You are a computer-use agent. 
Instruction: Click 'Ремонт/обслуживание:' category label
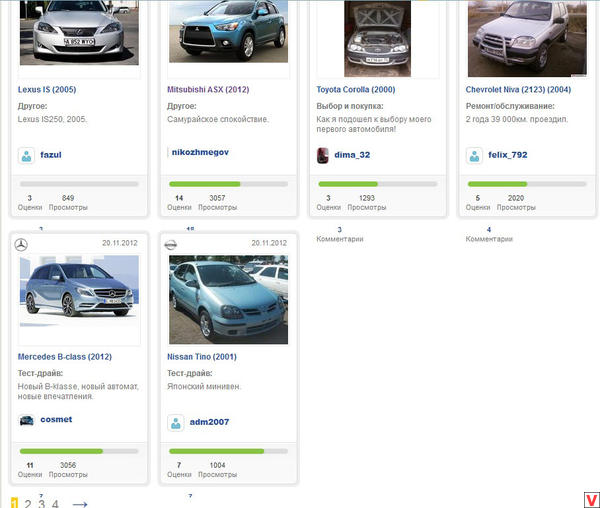coord(510,106)
